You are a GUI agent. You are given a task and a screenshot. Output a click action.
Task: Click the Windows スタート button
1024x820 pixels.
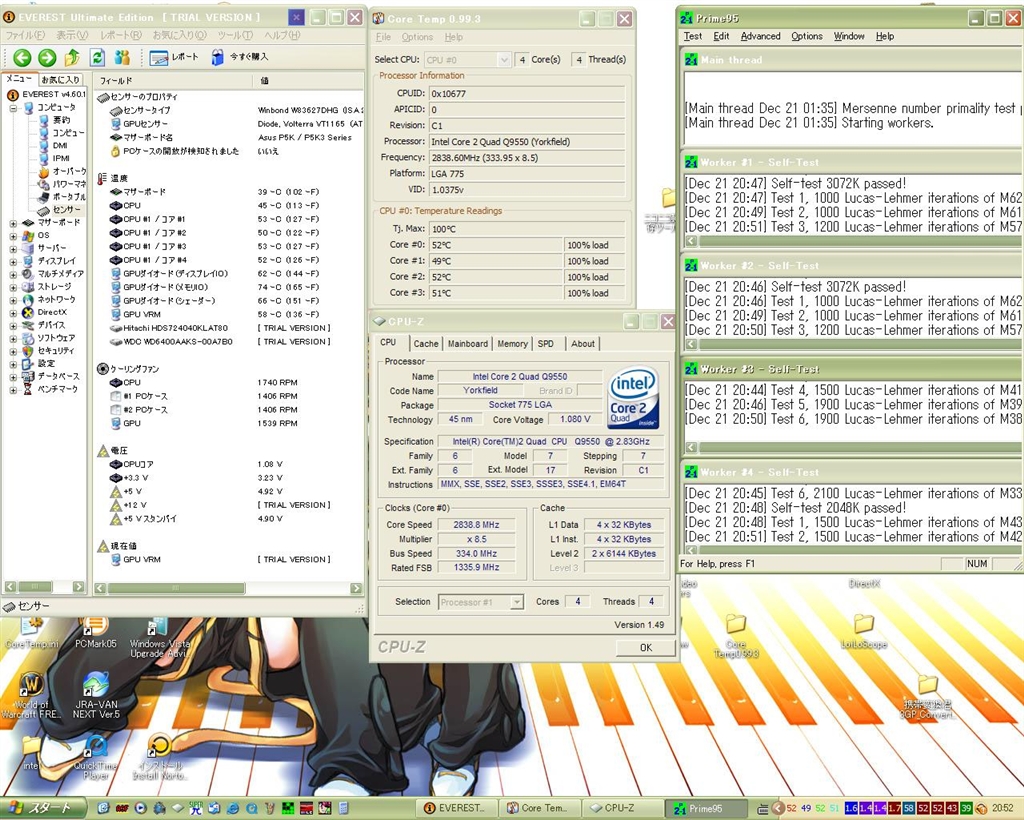(40, 808)
